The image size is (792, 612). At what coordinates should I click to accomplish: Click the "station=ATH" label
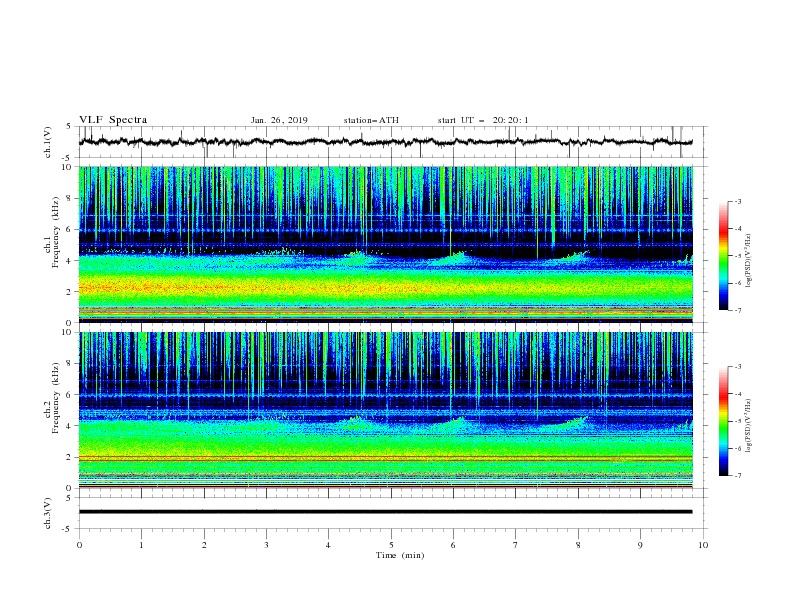371,120
